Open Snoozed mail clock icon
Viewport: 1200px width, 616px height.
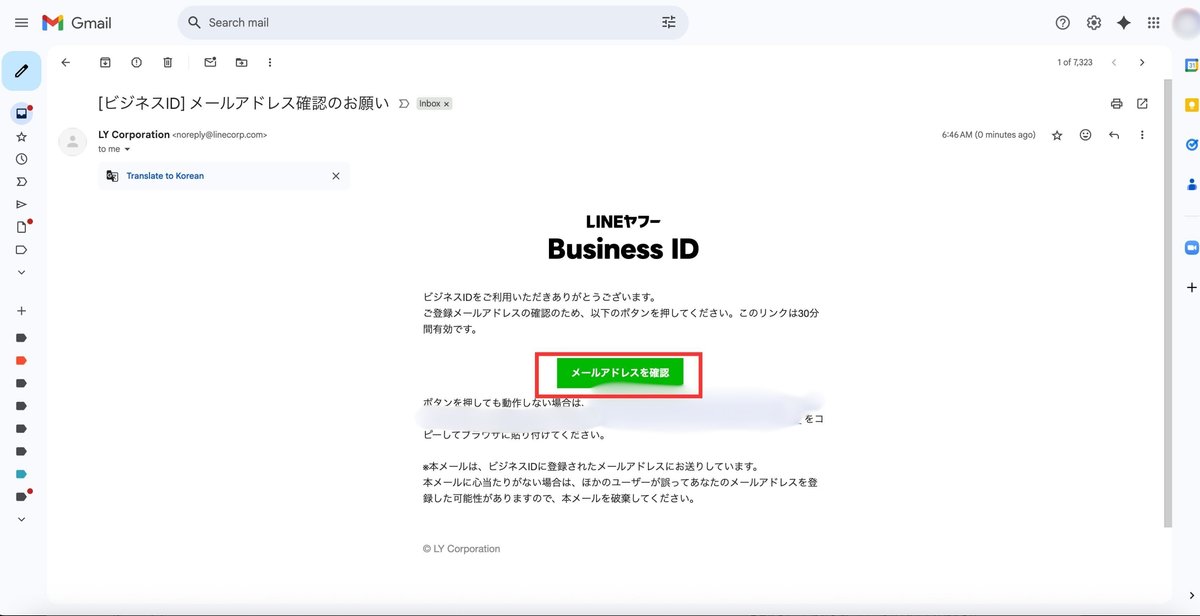coord(21,159)
